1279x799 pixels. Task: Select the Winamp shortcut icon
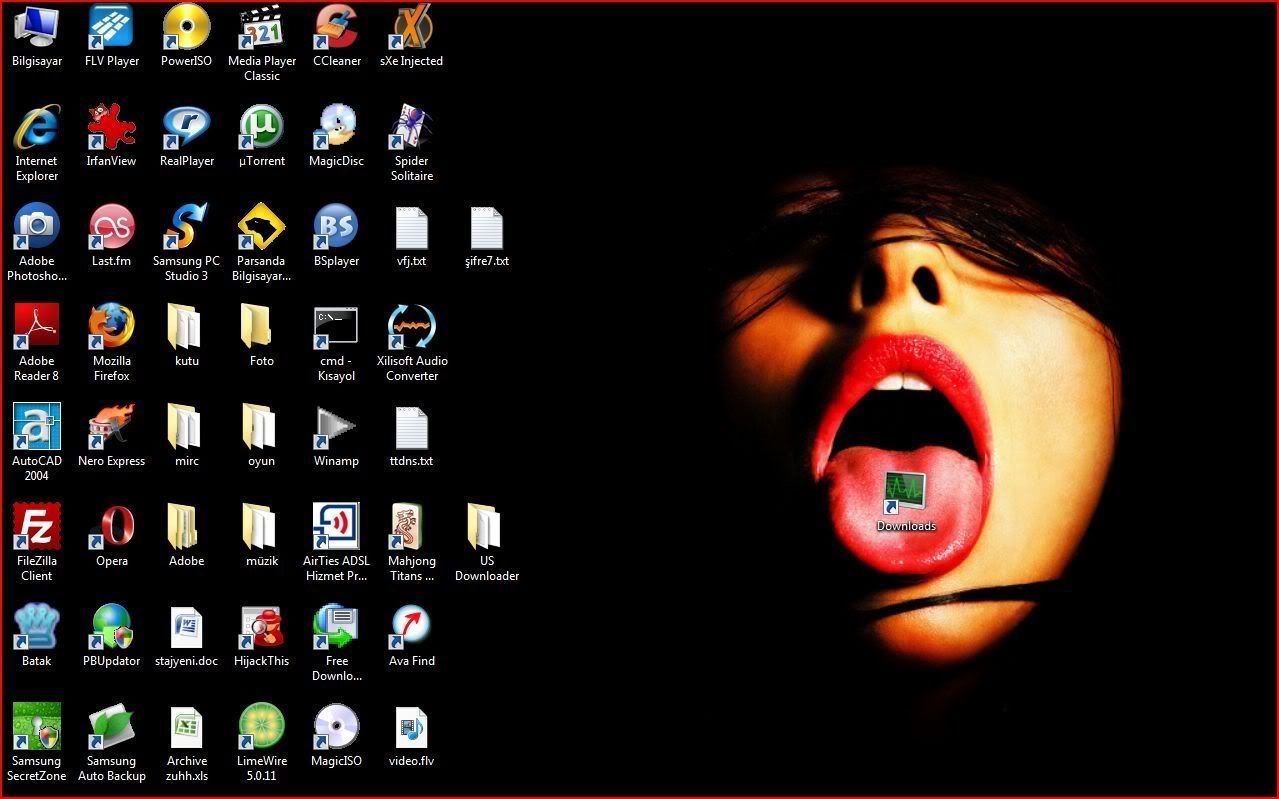(336, 428)
